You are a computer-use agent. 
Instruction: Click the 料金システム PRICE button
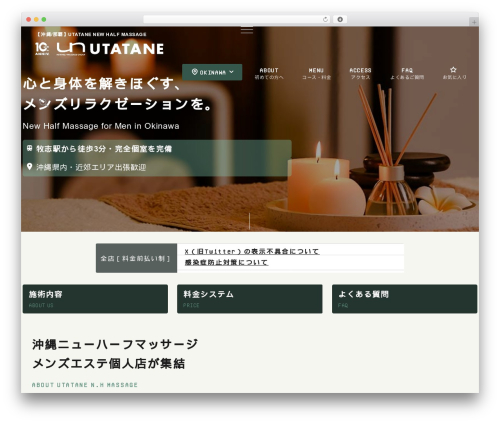pyautogui.click(x=250, y=299)
